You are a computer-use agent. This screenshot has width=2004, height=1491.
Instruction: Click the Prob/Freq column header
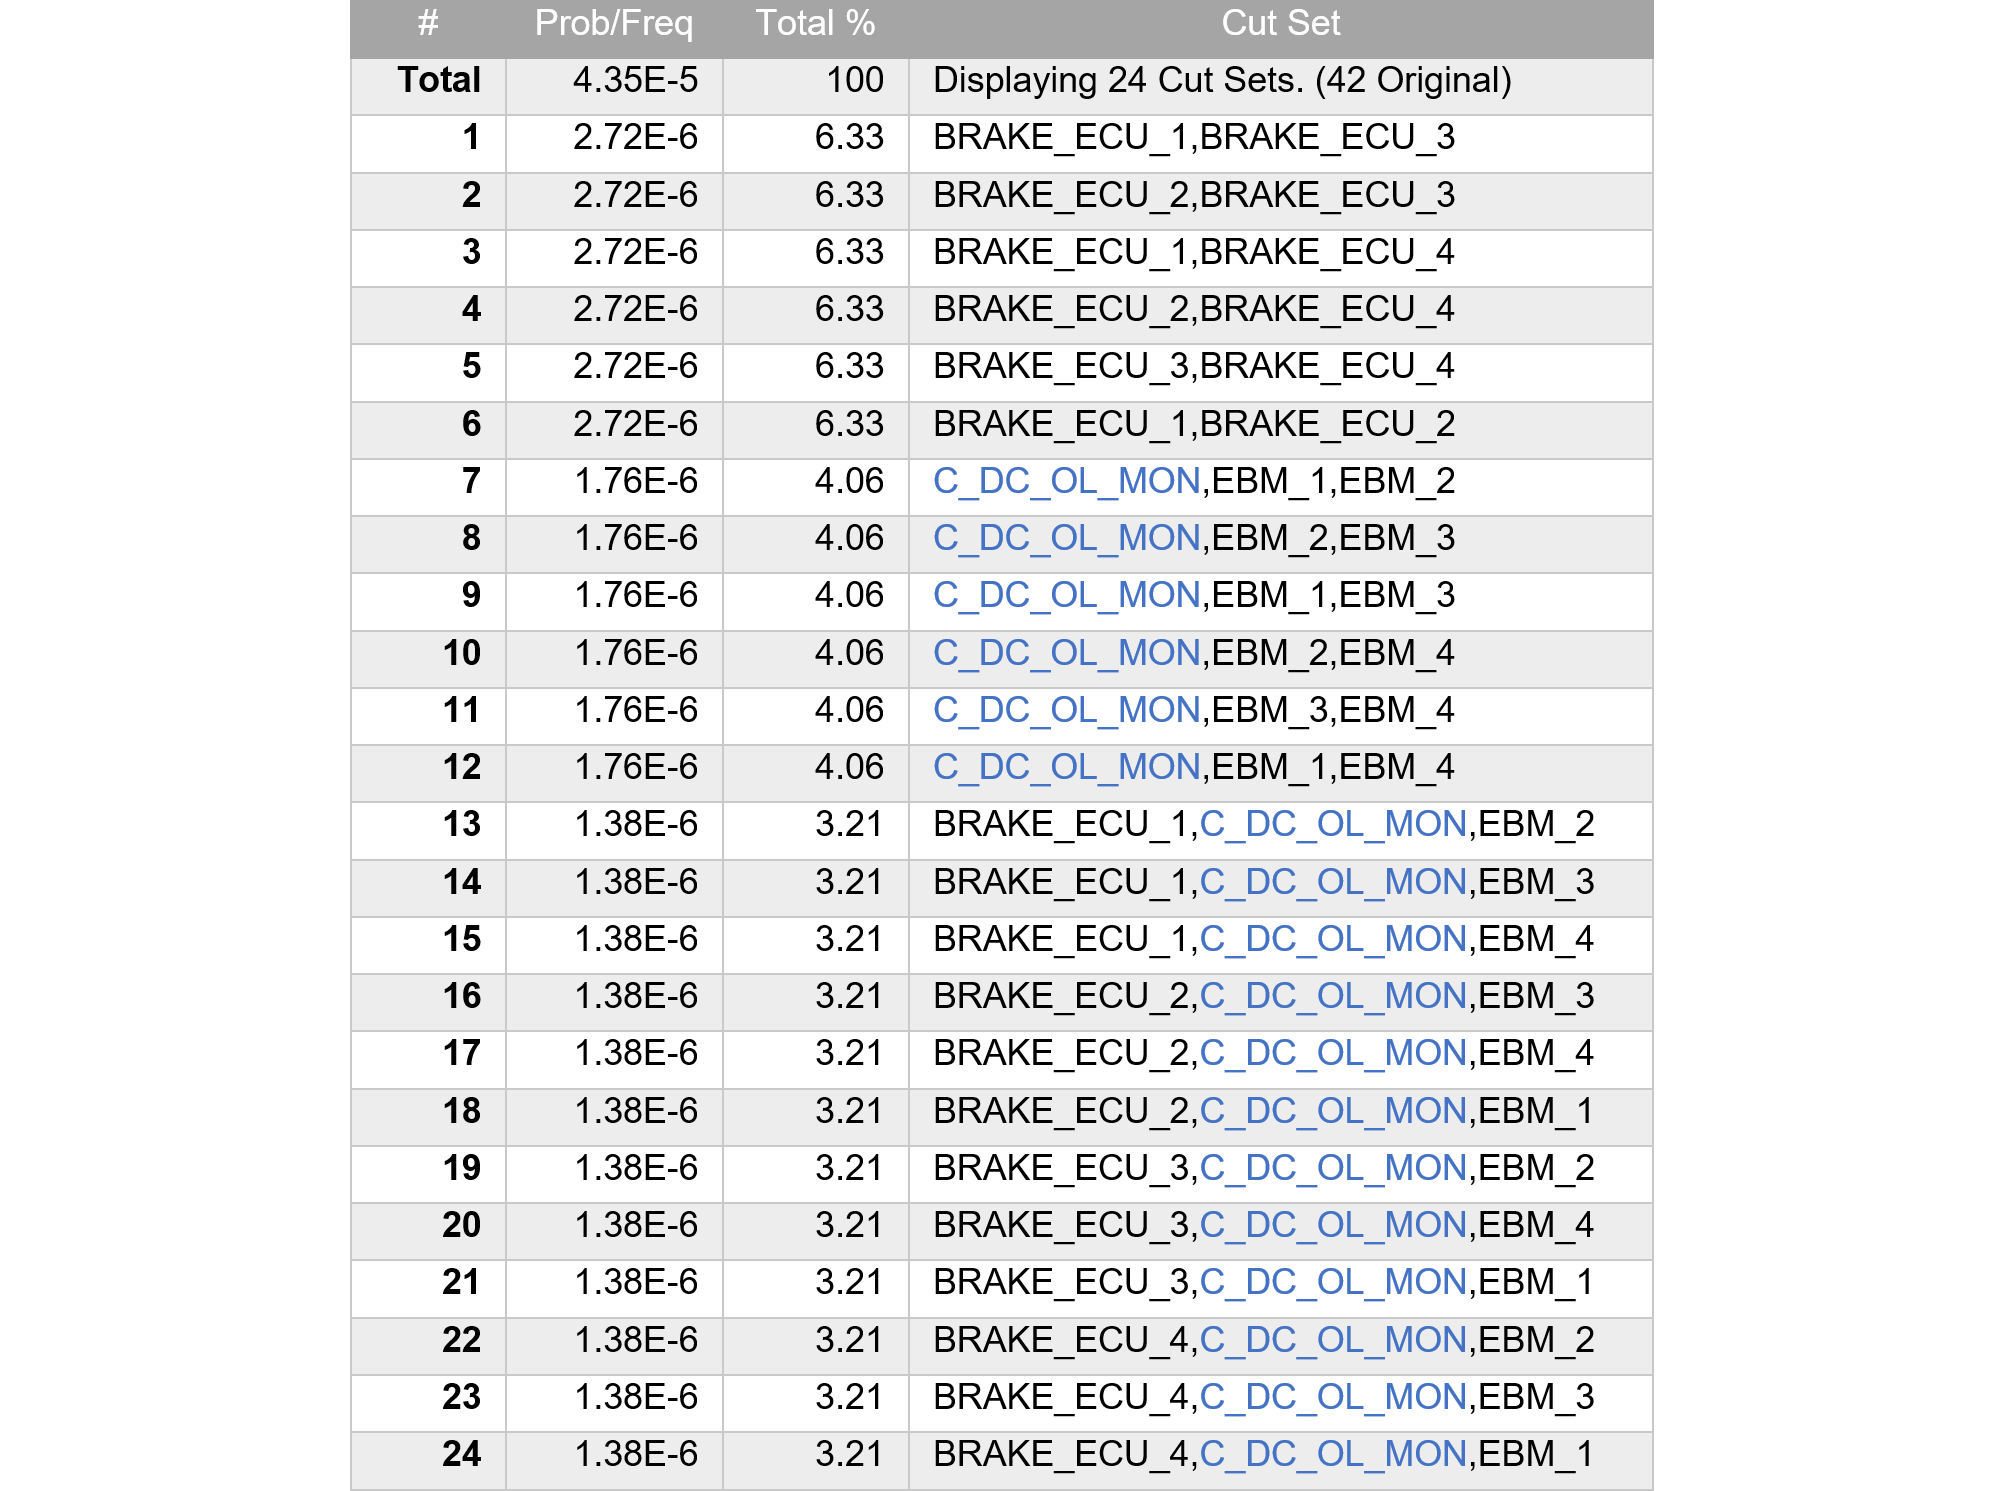click(x=613, y=23)
